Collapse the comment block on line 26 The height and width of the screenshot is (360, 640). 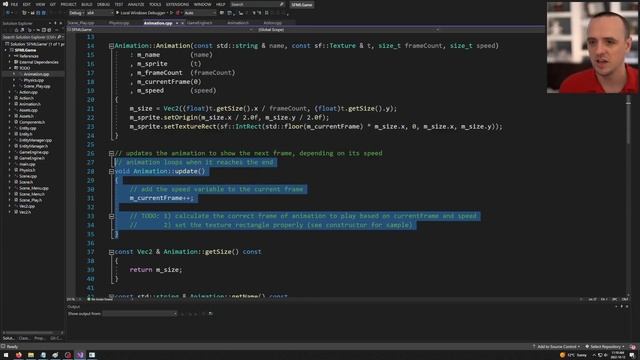(111, 153)
